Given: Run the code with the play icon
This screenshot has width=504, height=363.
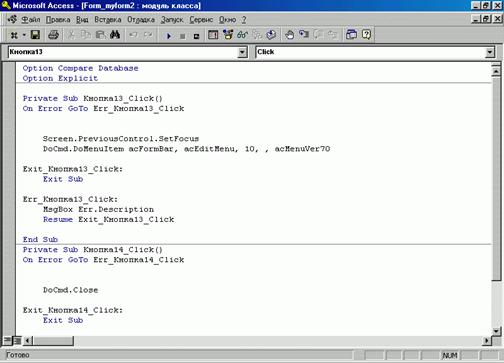Looking at the screenshot, I should [168, 36].
